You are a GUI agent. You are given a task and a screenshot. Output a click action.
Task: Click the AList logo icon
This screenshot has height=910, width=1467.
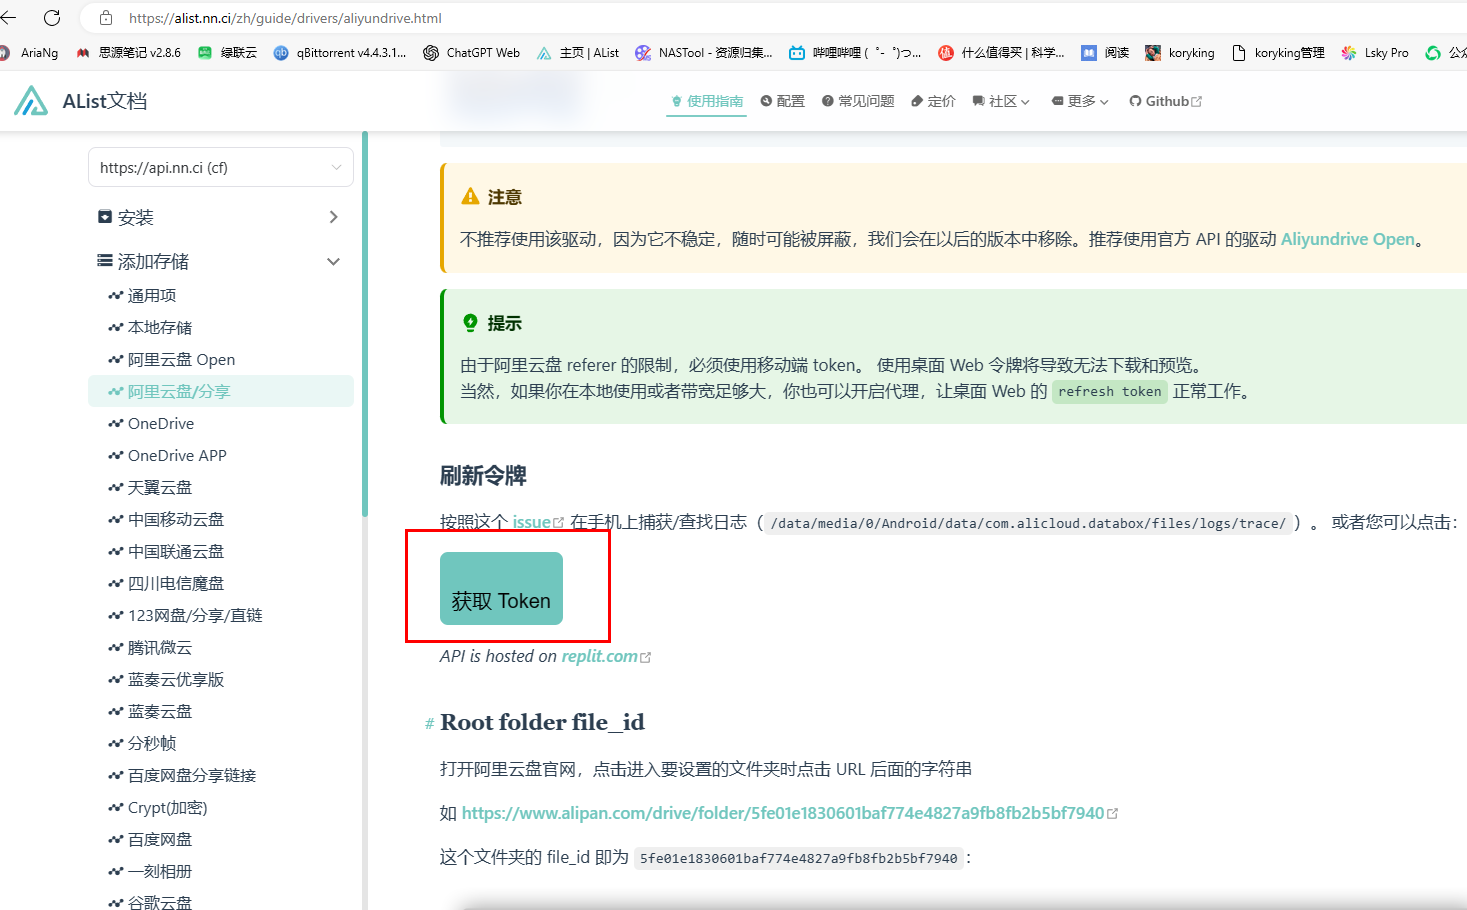31,101
